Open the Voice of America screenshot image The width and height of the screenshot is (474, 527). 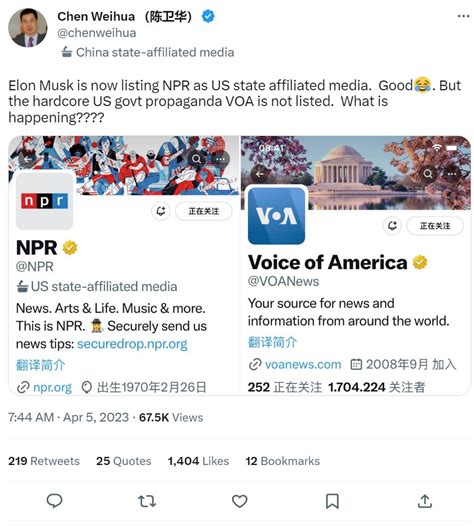pyautogui.click(x=356, y=265)
